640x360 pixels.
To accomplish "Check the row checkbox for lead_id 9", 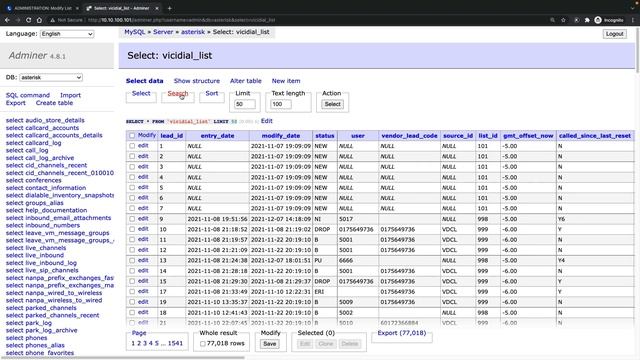I will pos(132,219).
